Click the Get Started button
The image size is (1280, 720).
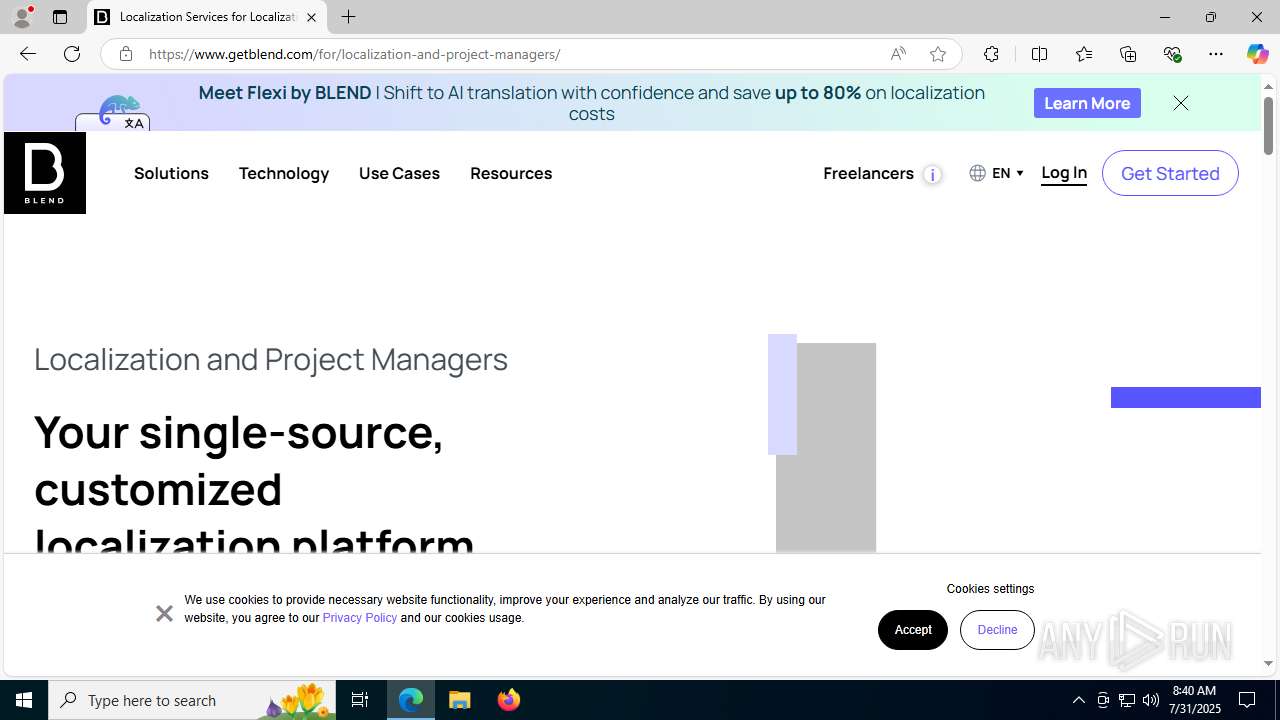[x=1170, y=173]
